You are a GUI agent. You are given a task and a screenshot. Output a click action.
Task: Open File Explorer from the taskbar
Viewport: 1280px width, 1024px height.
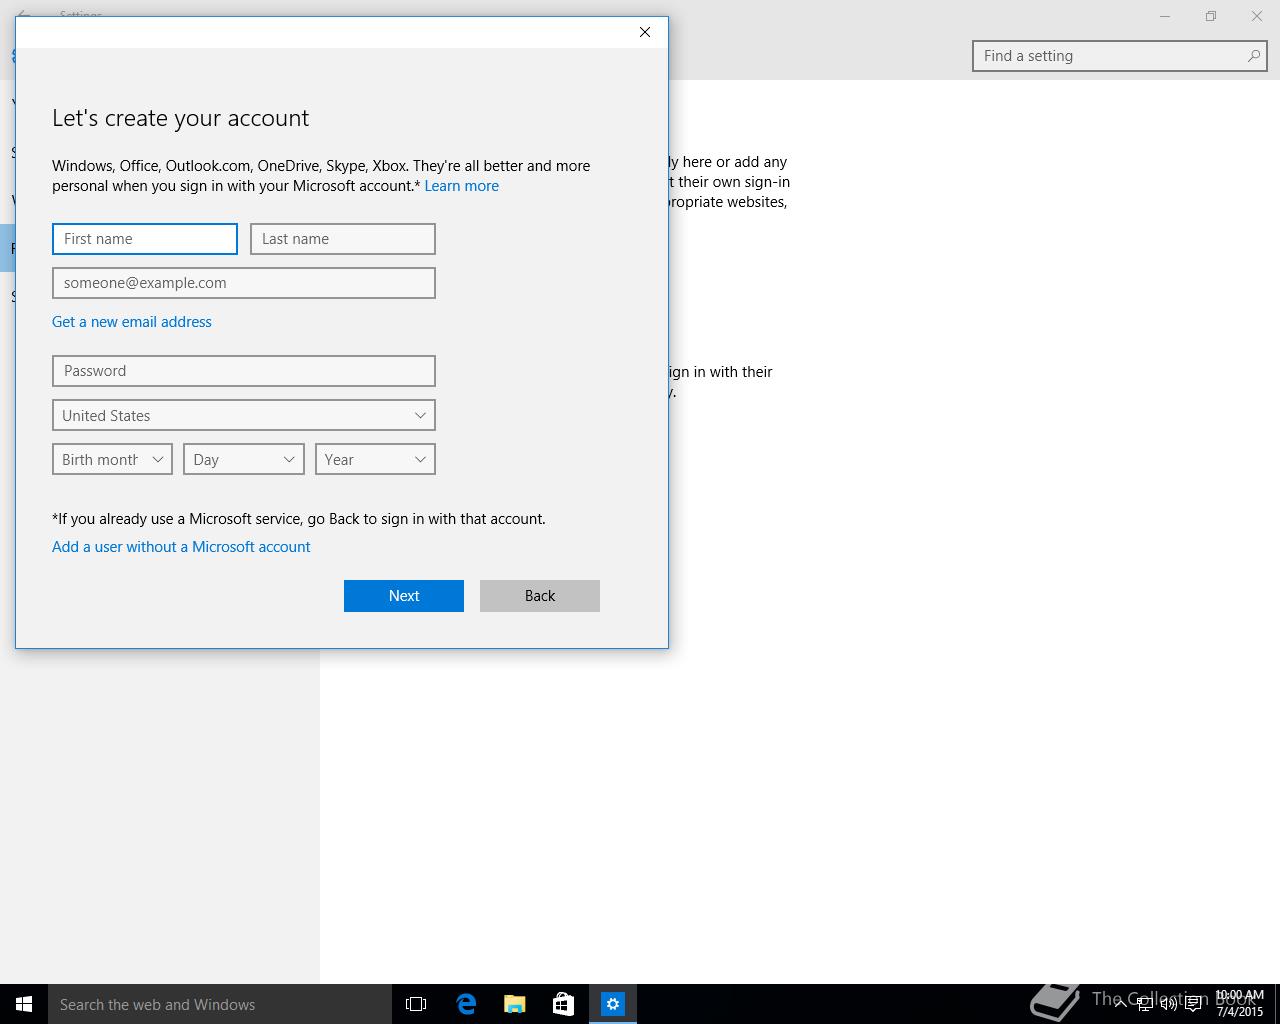[515, 1004]
